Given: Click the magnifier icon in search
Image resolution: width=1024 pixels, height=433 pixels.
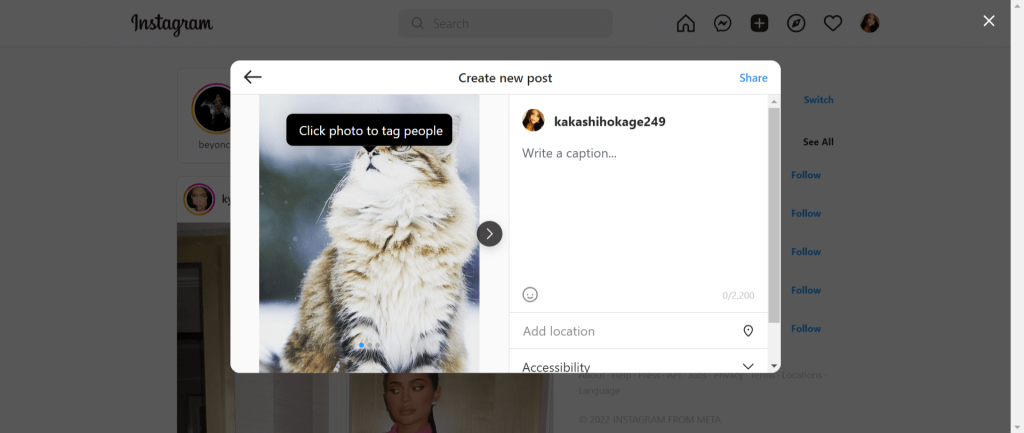Looking at the screenshot, I should coord(417,24).
